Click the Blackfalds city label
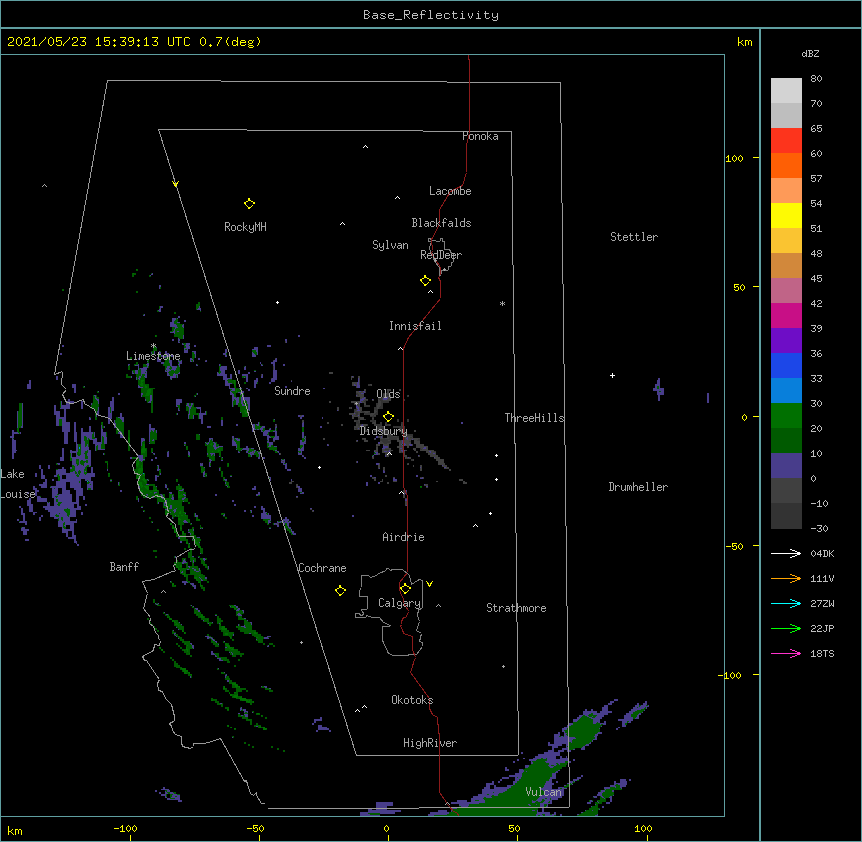The image size is (862, 842). [441, 223]
